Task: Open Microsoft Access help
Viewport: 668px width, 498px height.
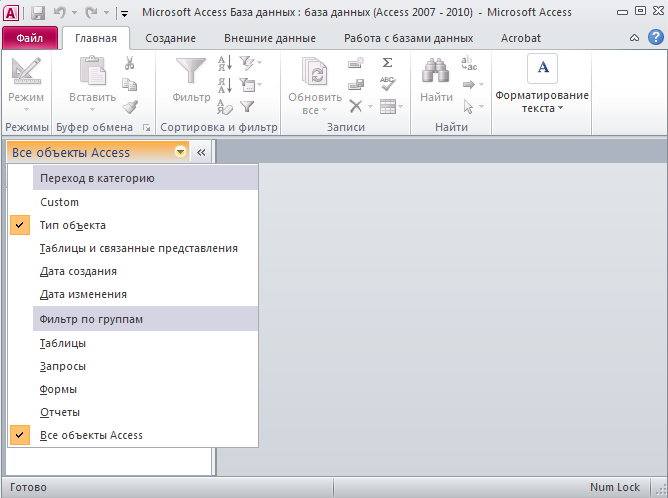Action: click(656, 37)
